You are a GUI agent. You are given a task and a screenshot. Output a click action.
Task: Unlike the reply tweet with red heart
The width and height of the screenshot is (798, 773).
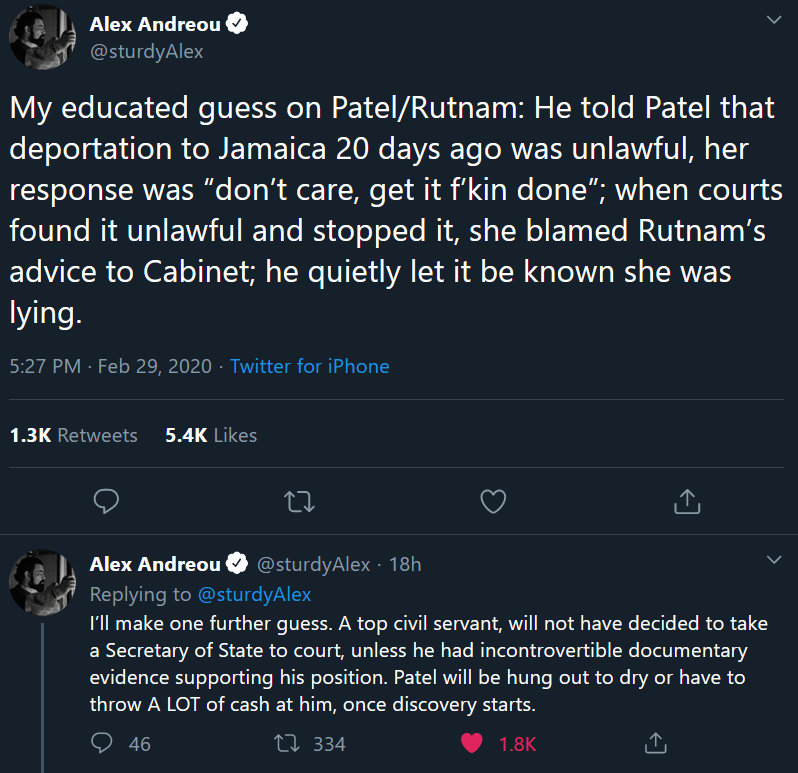point(471,743)
